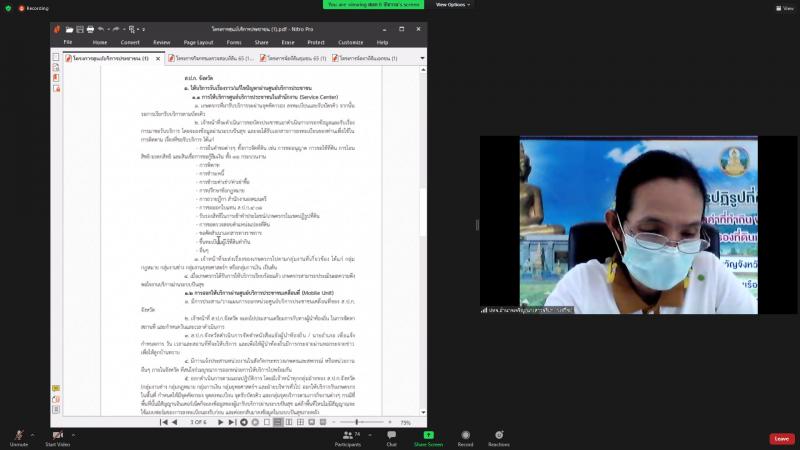Start Video in Zoom toolbar
Viewport: 800px width, 450px height.
(x=58, y=438)
